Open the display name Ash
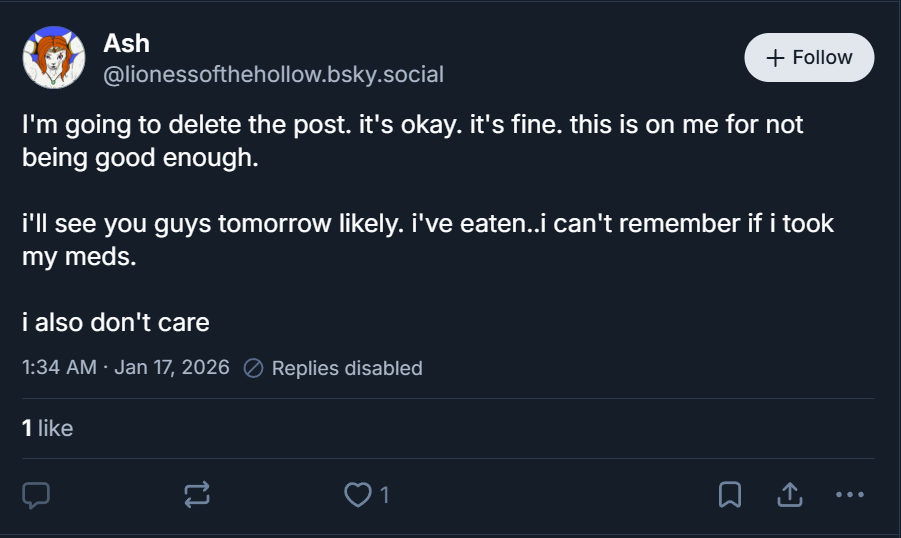Screen dimensions: 901x538 pyautogui.click(x=126, y=44)
